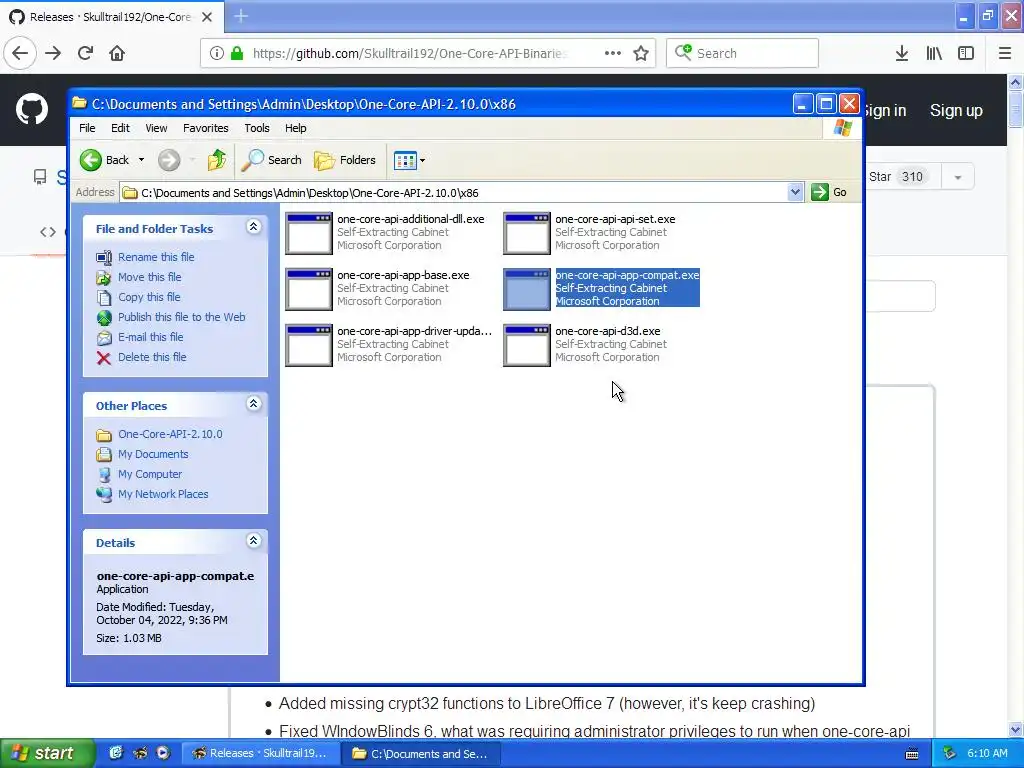1024x768 pixels.
Task: Click the GitHub logo on the page
Action: click(x=32, y=109)
